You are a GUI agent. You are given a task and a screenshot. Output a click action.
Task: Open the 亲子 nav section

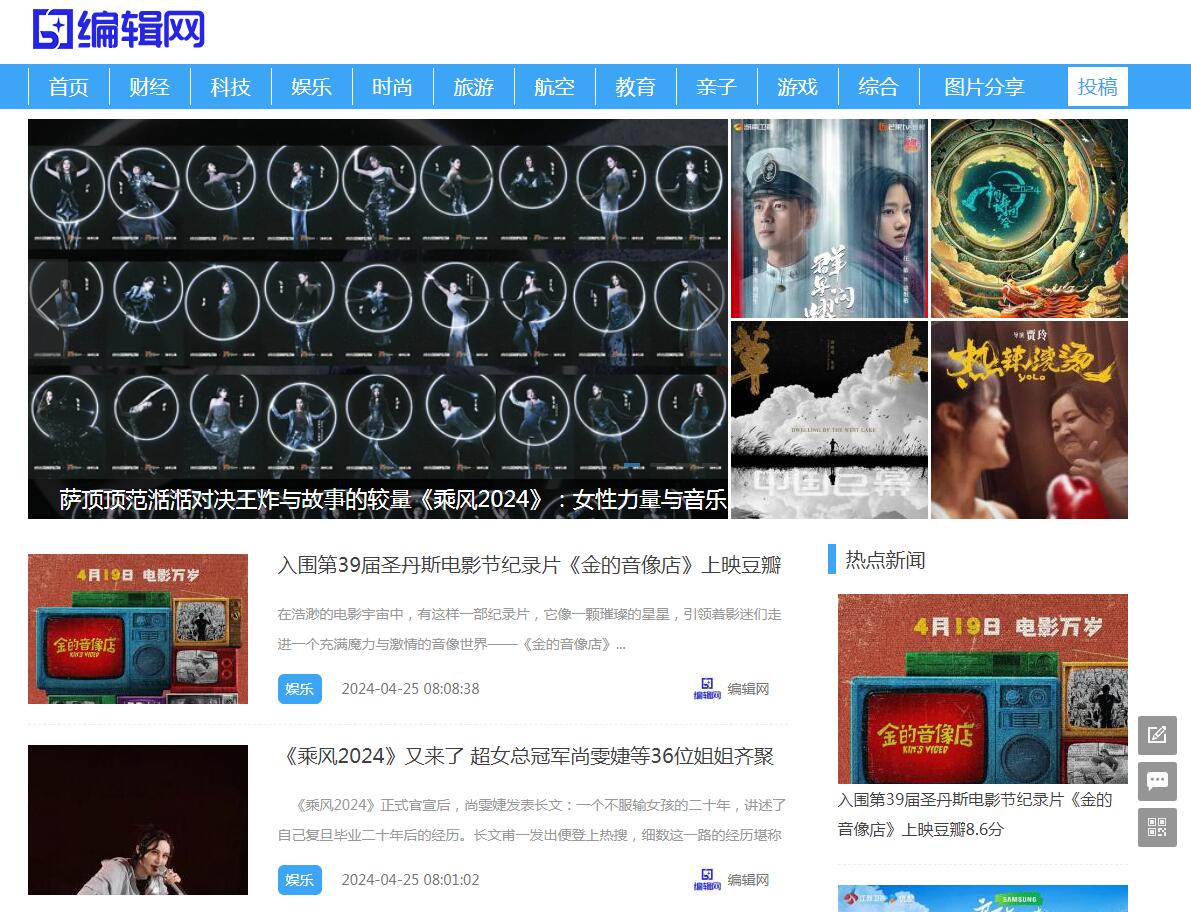(716, 87)
